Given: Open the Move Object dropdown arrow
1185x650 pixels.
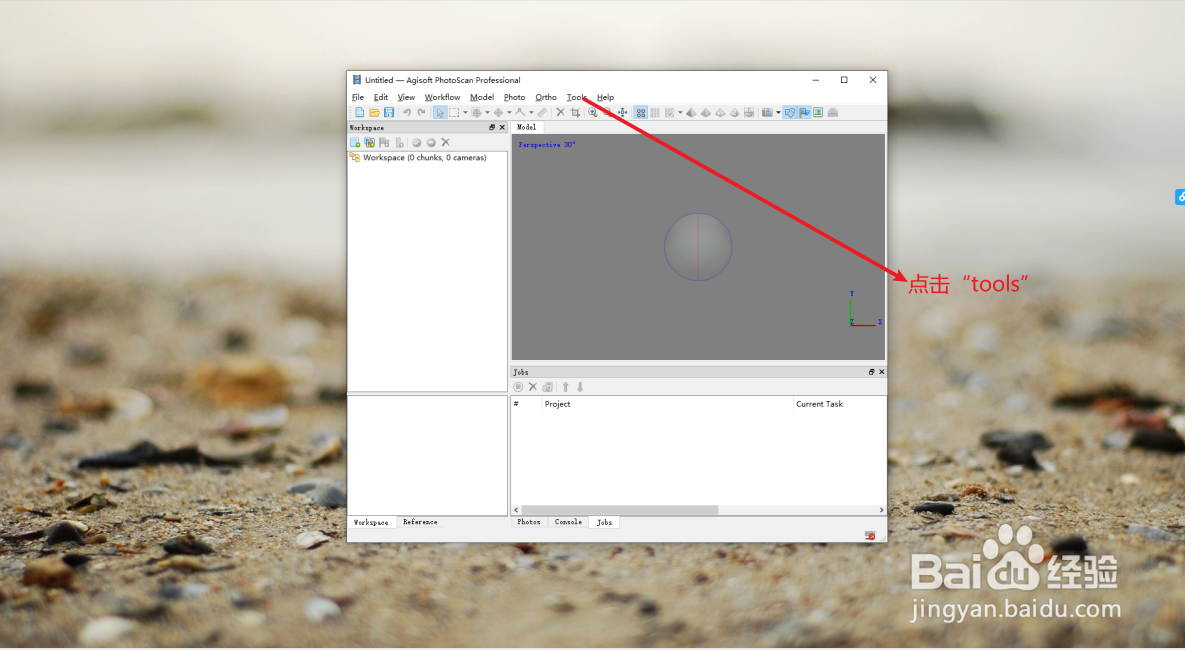Looking at the screenshot, I should coord(509,113).
